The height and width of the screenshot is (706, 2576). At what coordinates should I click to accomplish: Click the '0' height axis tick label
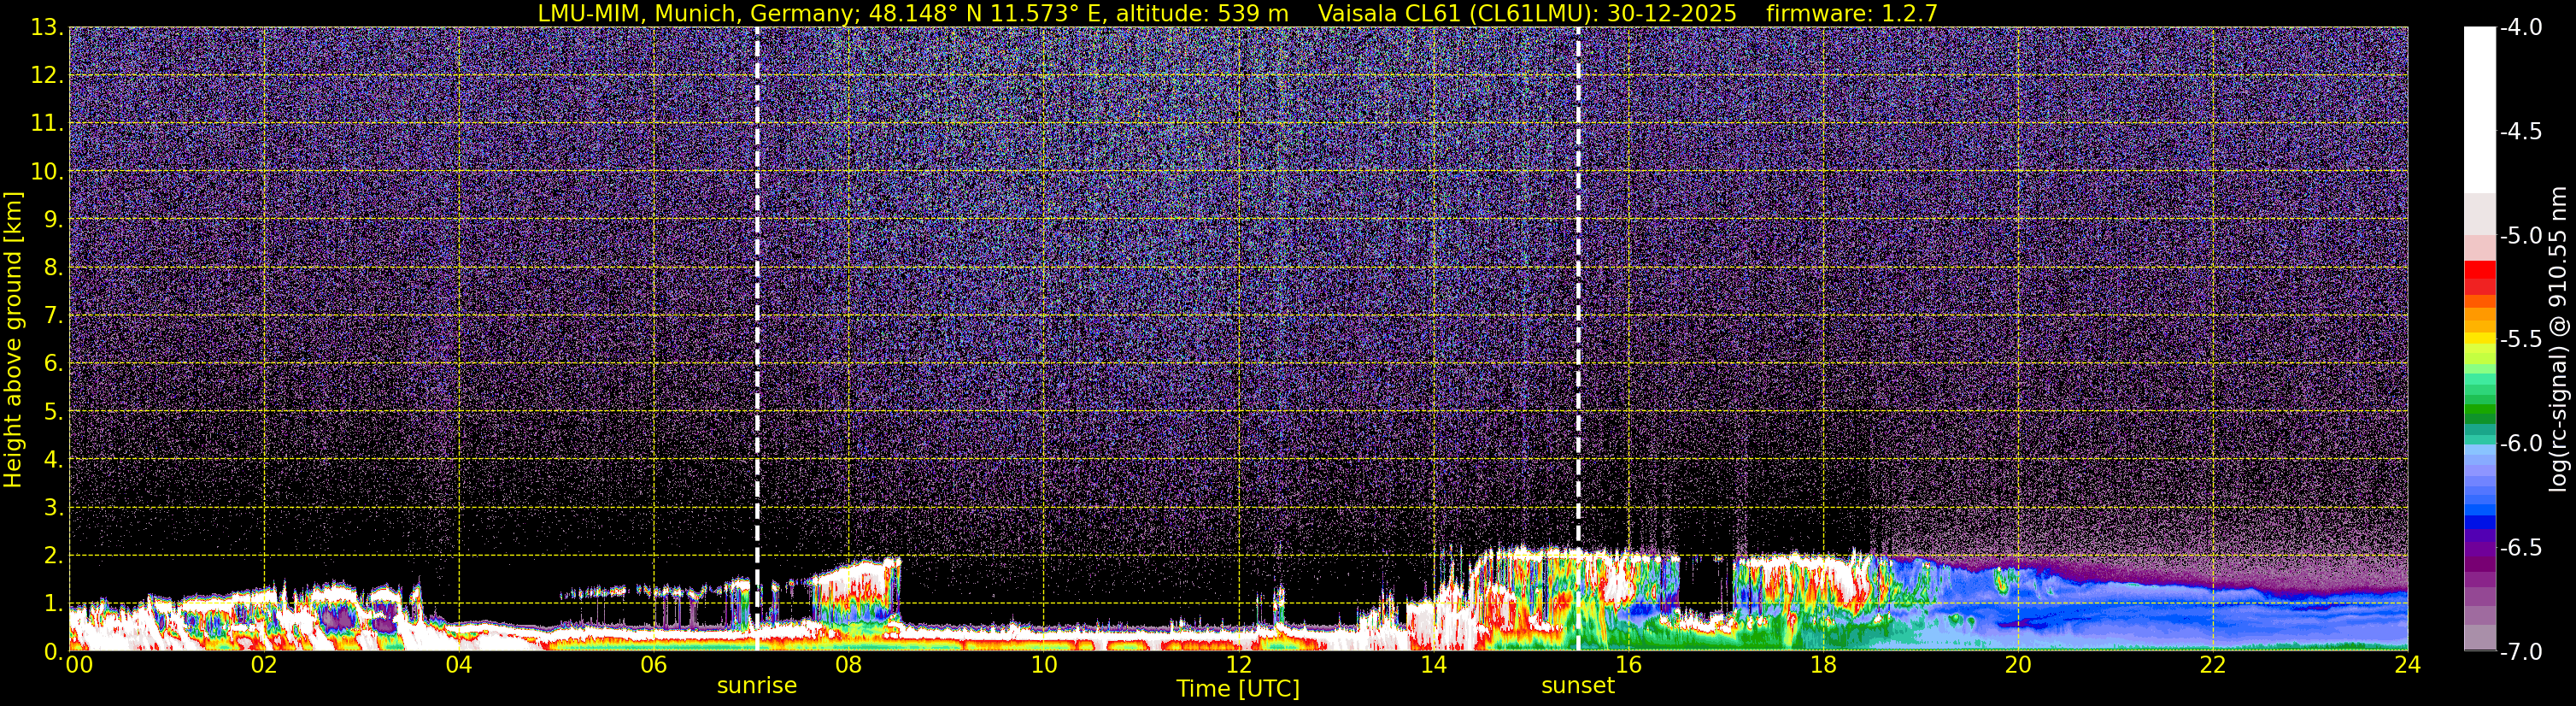click(52, 651)
